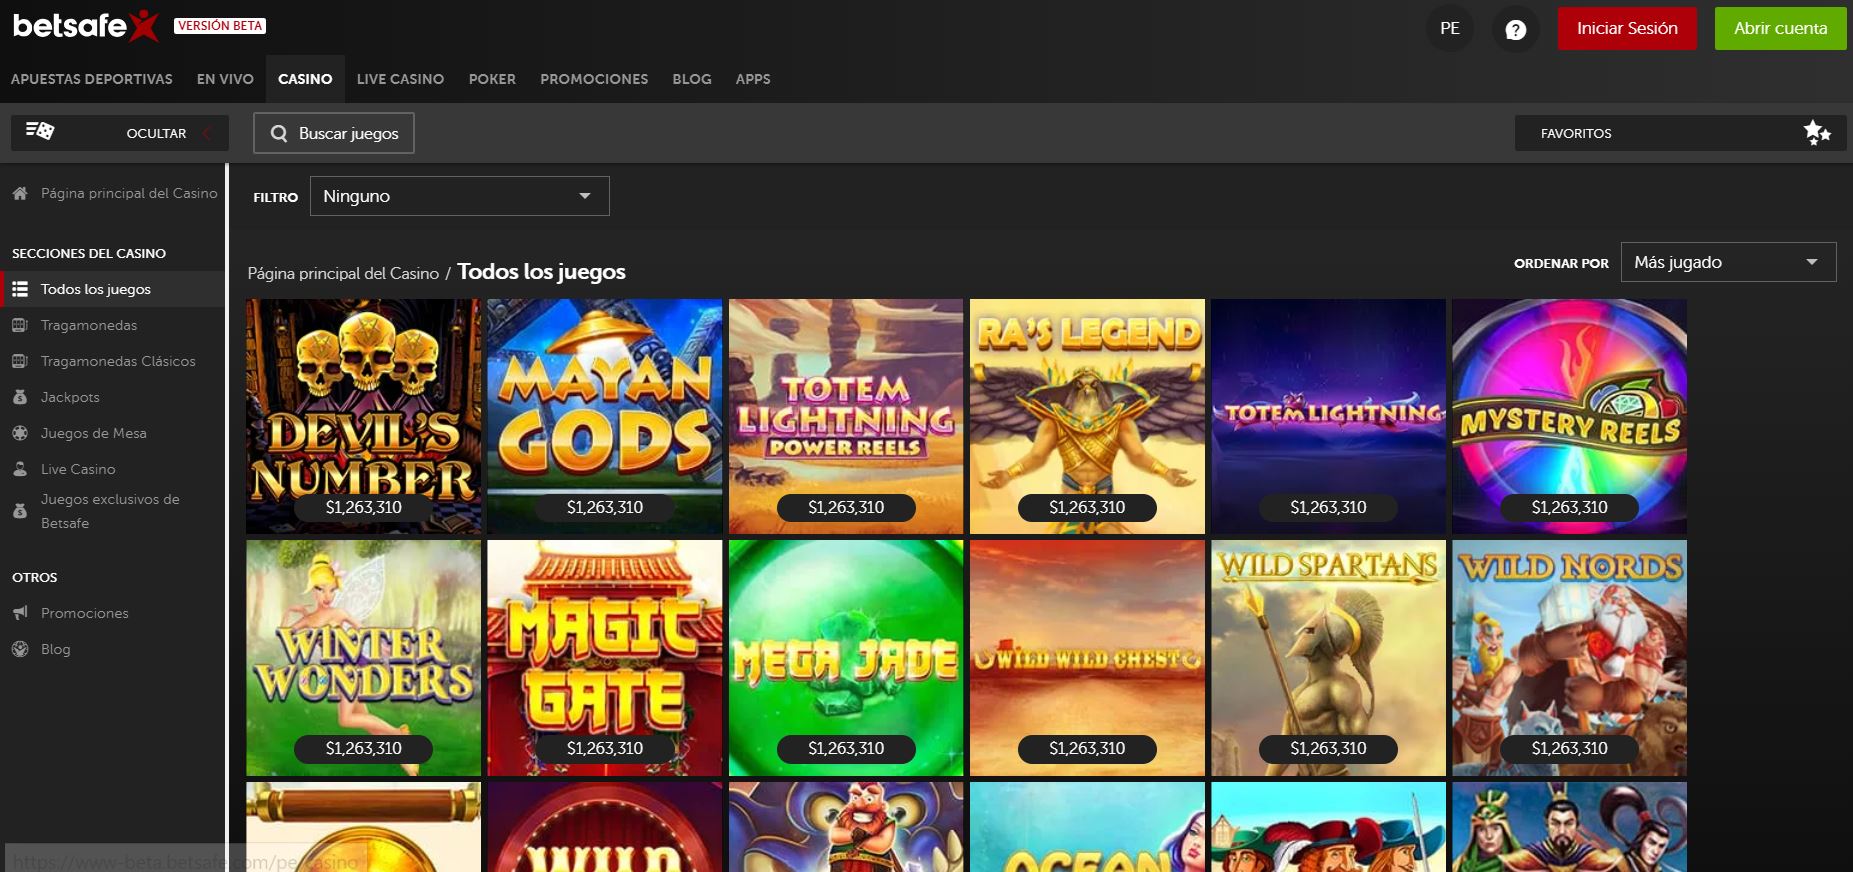This screenshot has height=872, width=1853.
Task: Click the Tragamonedas Clásicos icon
Action: 20,361
